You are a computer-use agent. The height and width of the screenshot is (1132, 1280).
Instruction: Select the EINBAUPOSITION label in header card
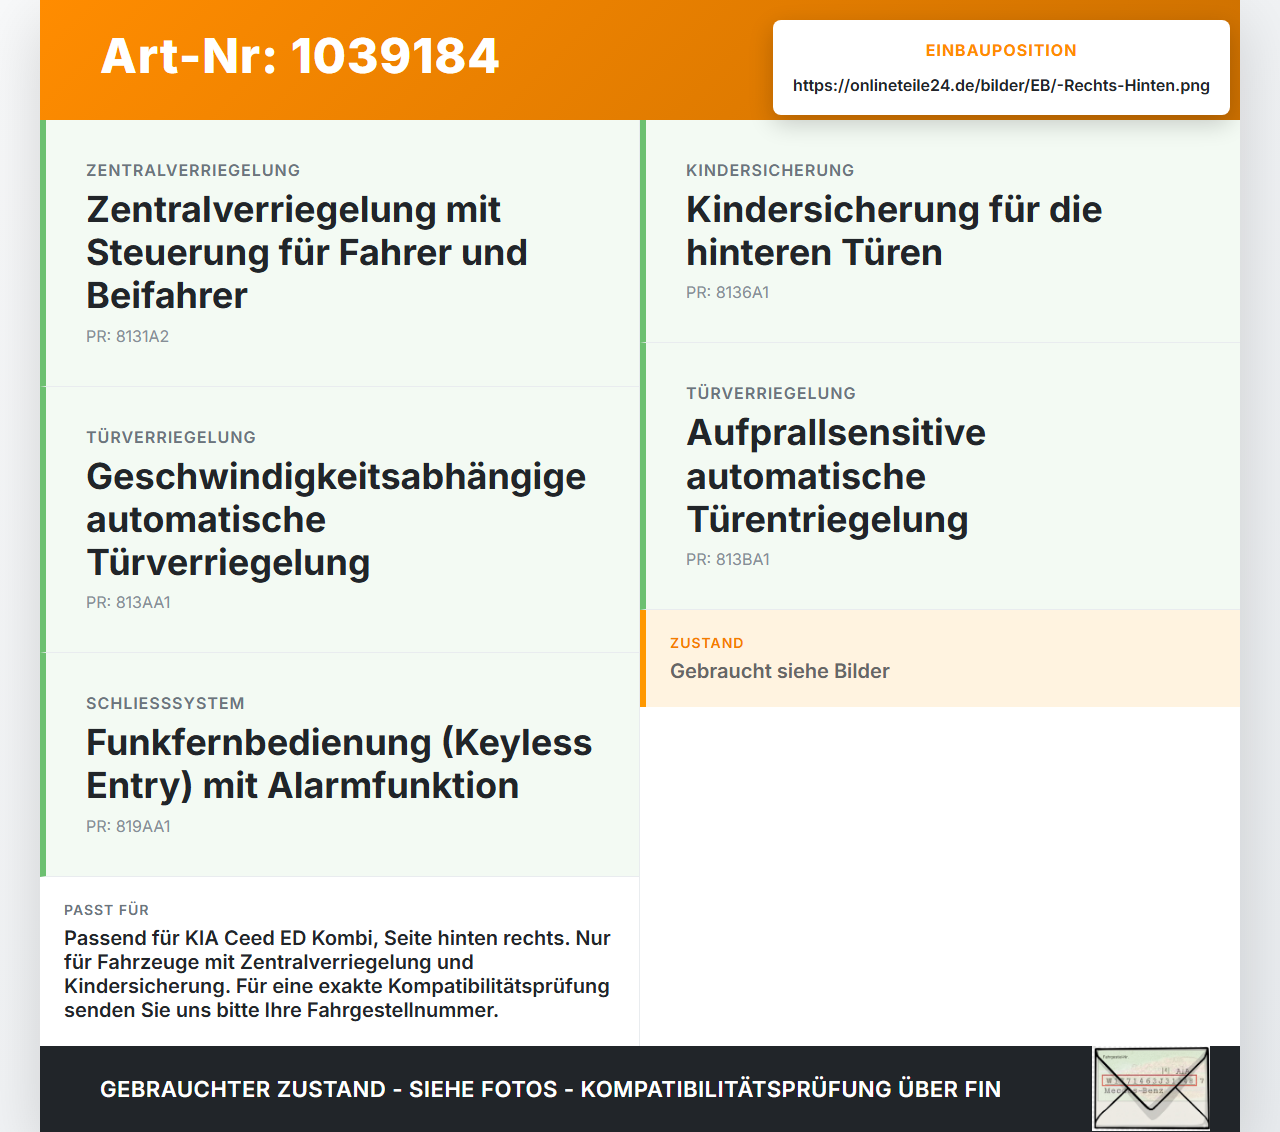point(1001,50)
